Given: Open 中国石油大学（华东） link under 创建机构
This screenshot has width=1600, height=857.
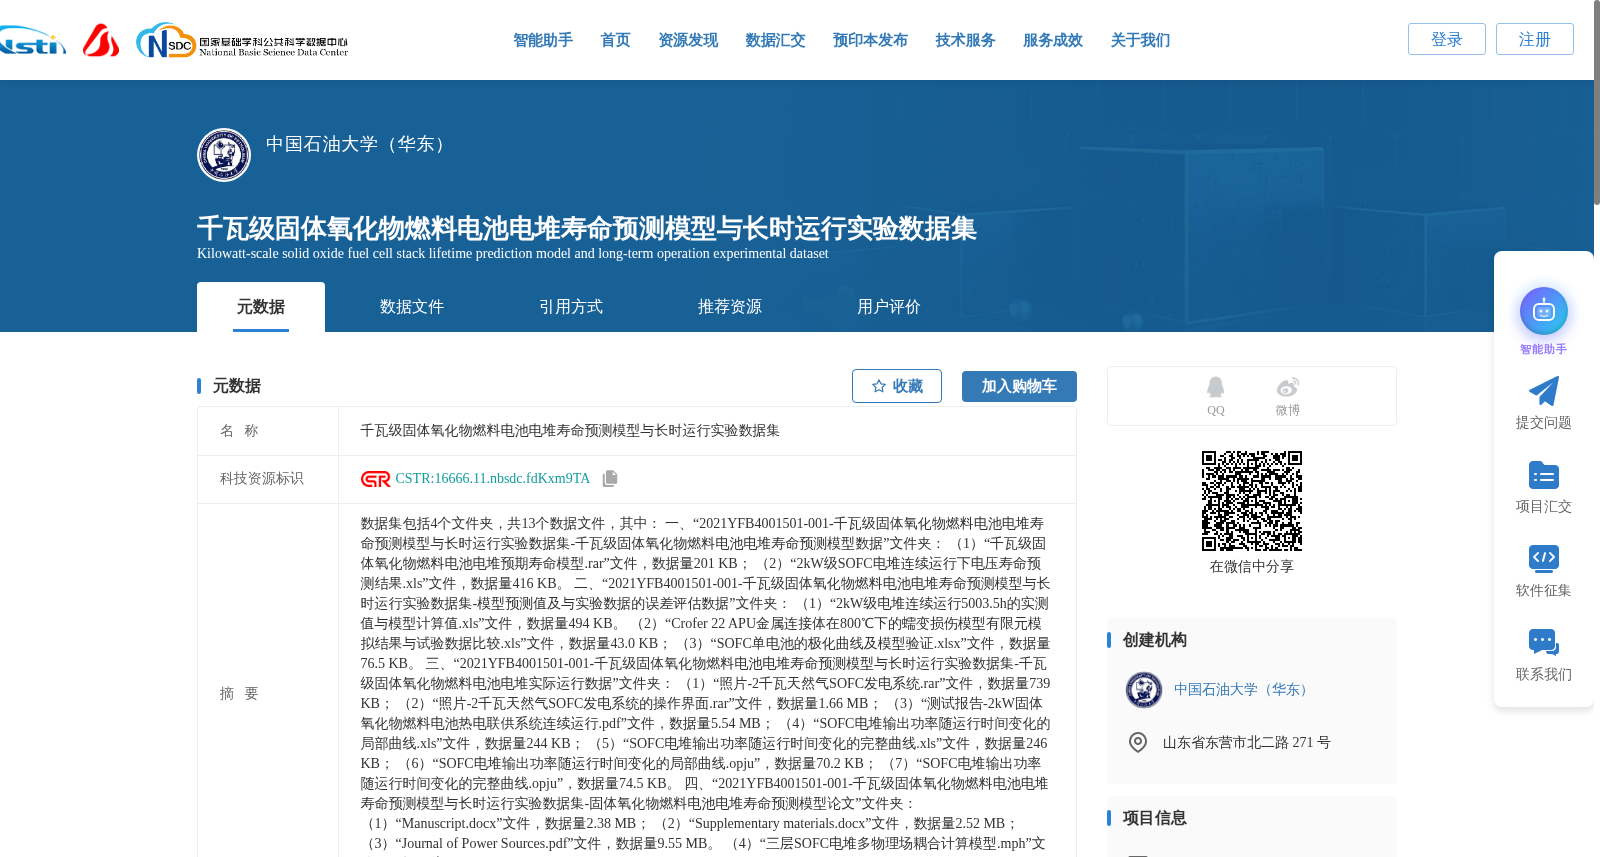Looking at the screenshot, I should pos(1242,690).
